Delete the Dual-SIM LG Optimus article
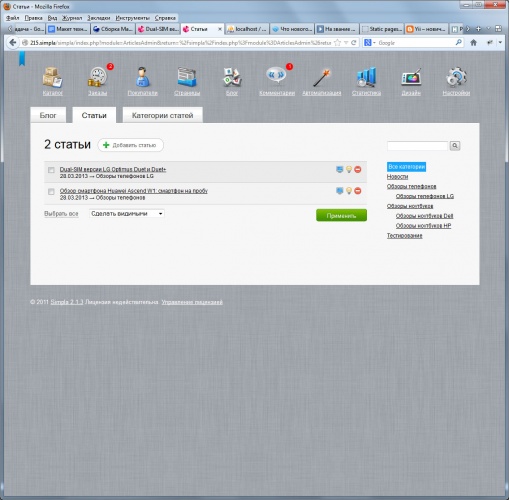The height and width of the screenshot is (500, 509). (x=358, y=169)
